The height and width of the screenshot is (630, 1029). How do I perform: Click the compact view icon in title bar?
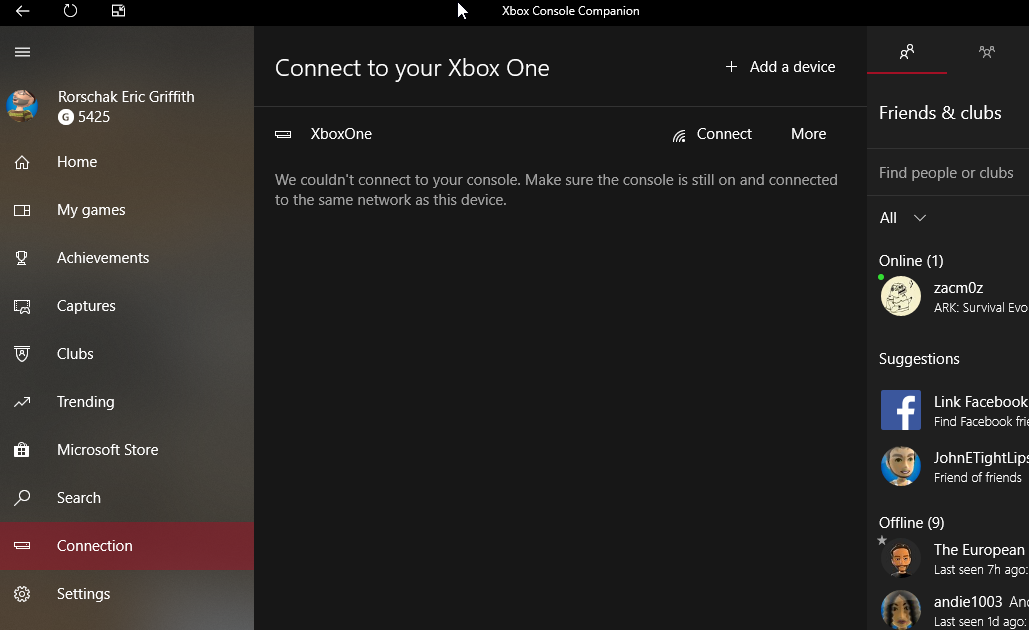(x=118, y=10)
